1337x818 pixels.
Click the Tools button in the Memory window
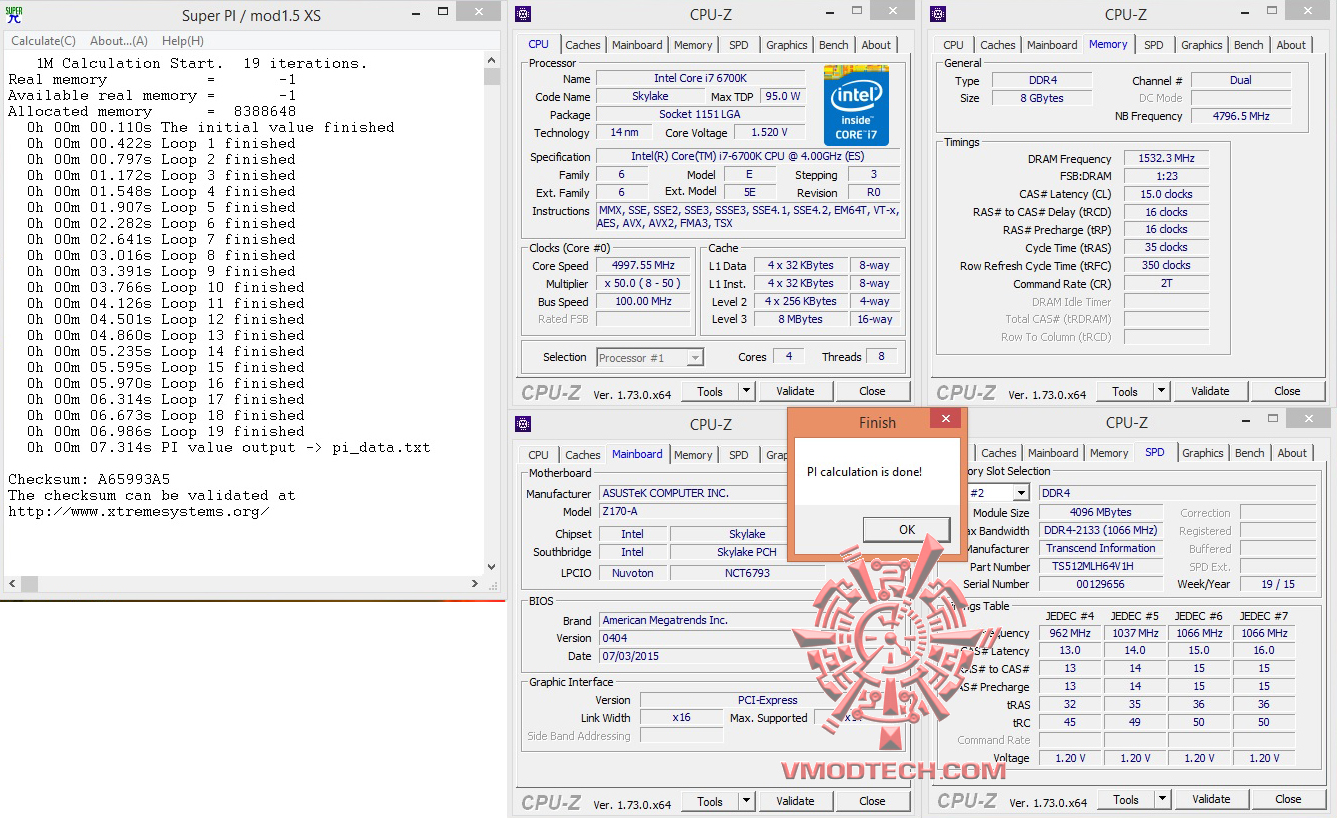[1125, 391]
